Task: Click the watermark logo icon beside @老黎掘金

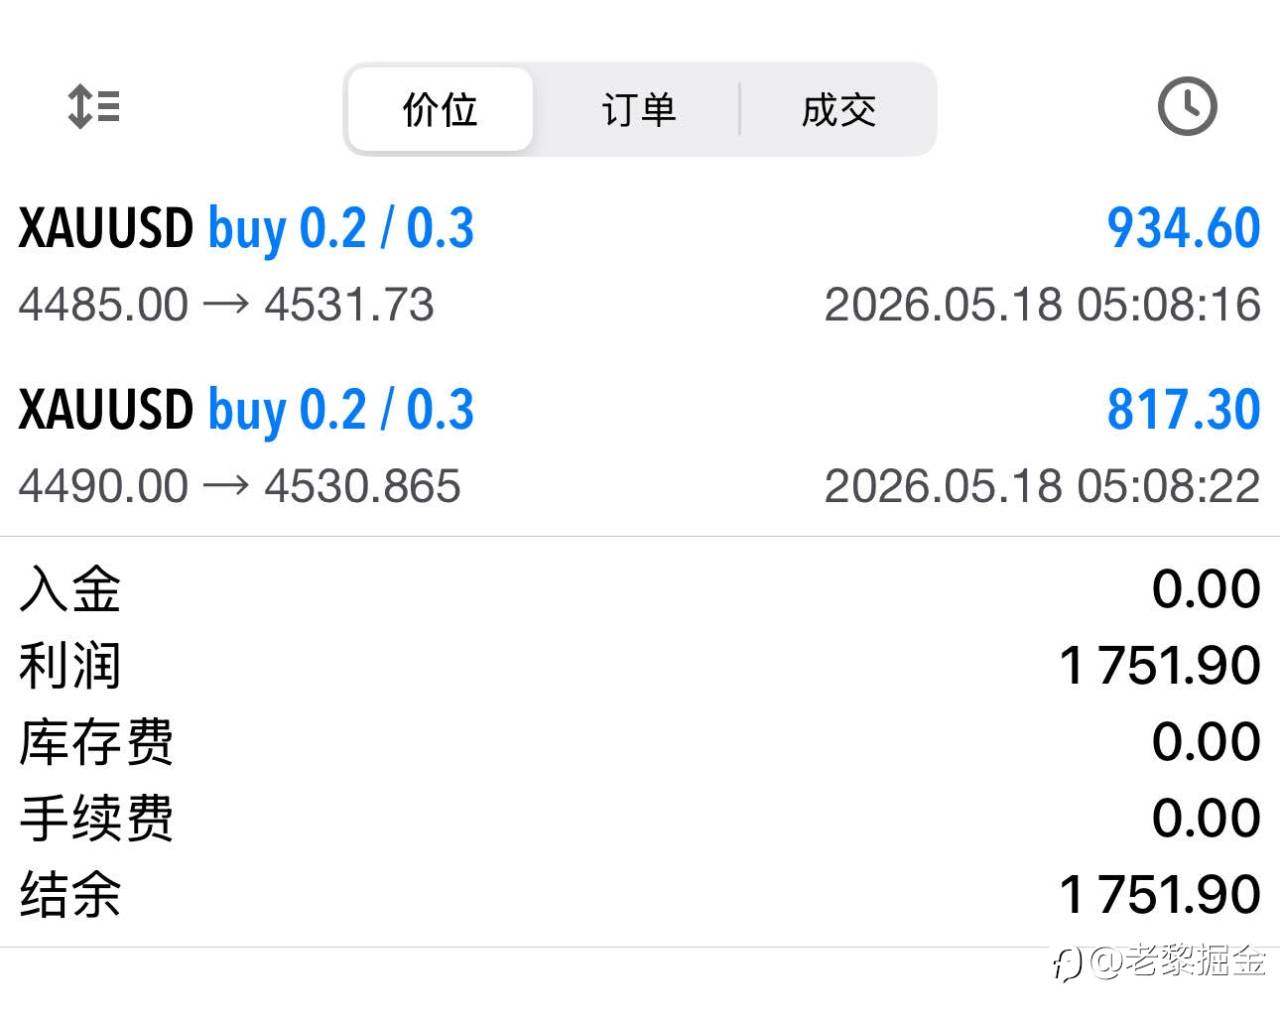Action: coord(1067,965)
